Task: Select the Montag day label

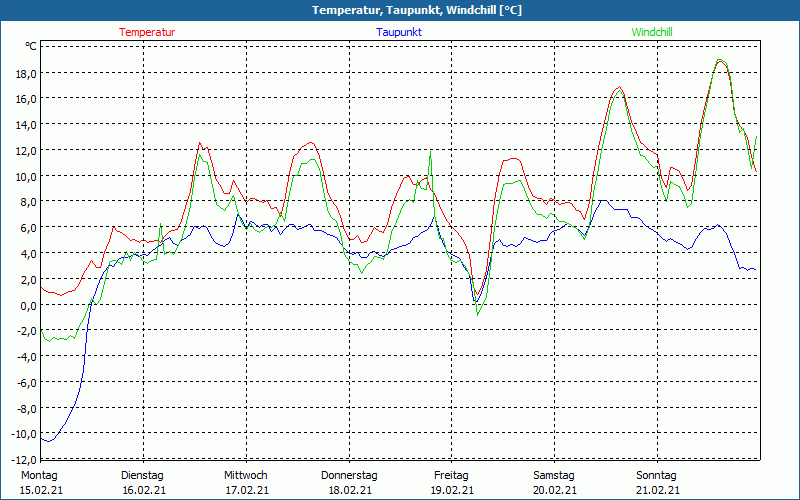Action: (40, 475)
